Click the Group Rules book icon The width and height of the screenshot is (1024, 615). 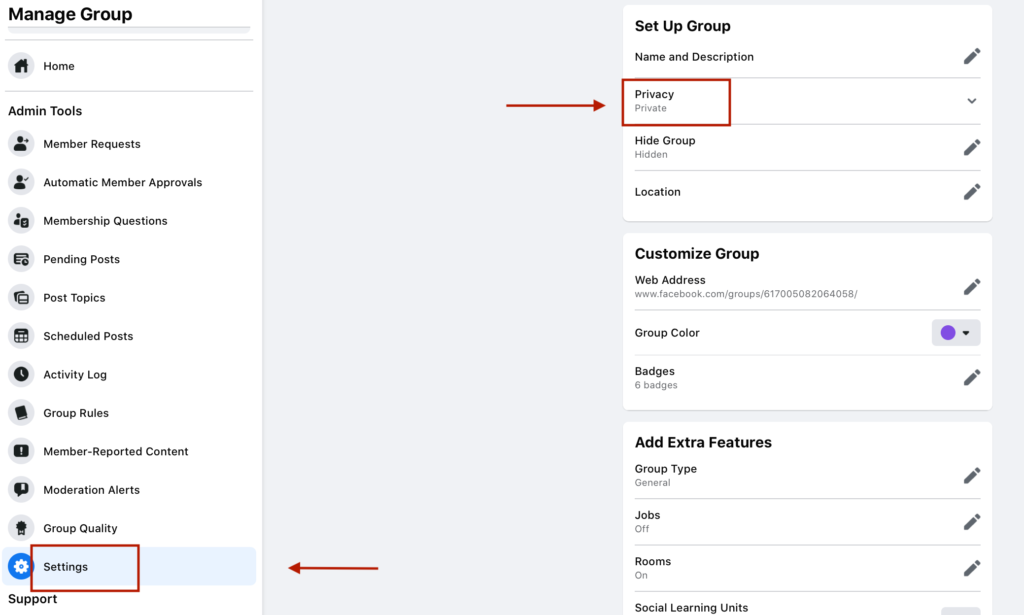[21, 413]
